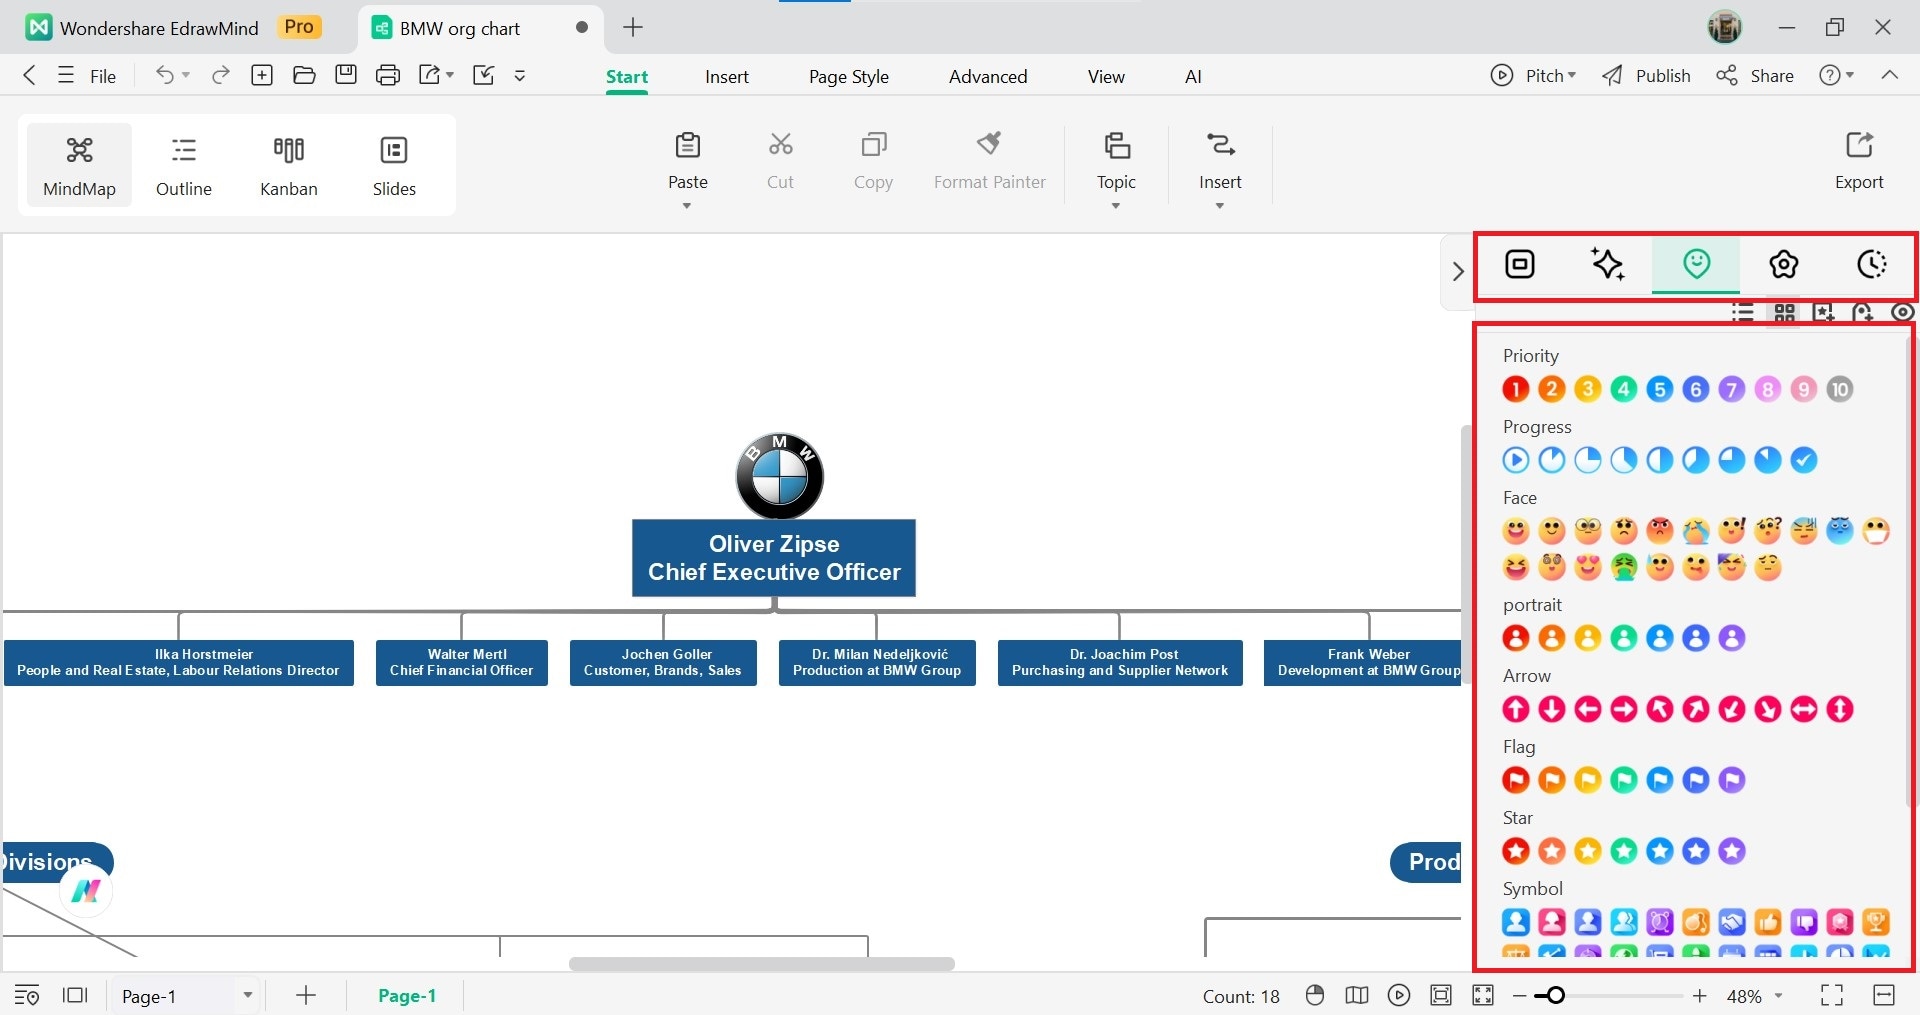
Task: Open the Page Style ribbon tab
Action: [849, 77]
